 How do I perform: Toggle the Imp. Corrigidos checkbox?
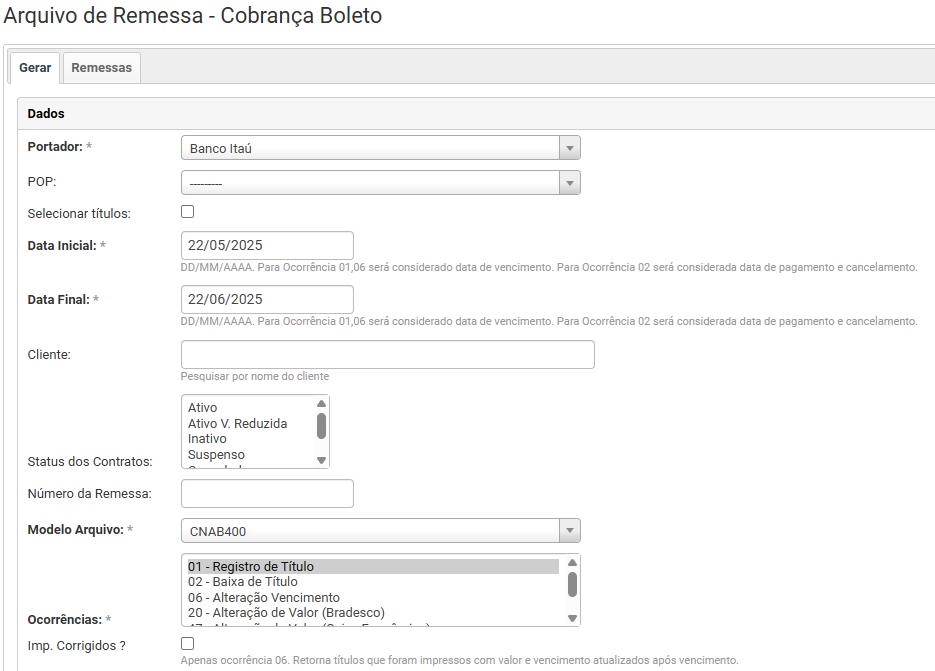(x=187, y=643)
